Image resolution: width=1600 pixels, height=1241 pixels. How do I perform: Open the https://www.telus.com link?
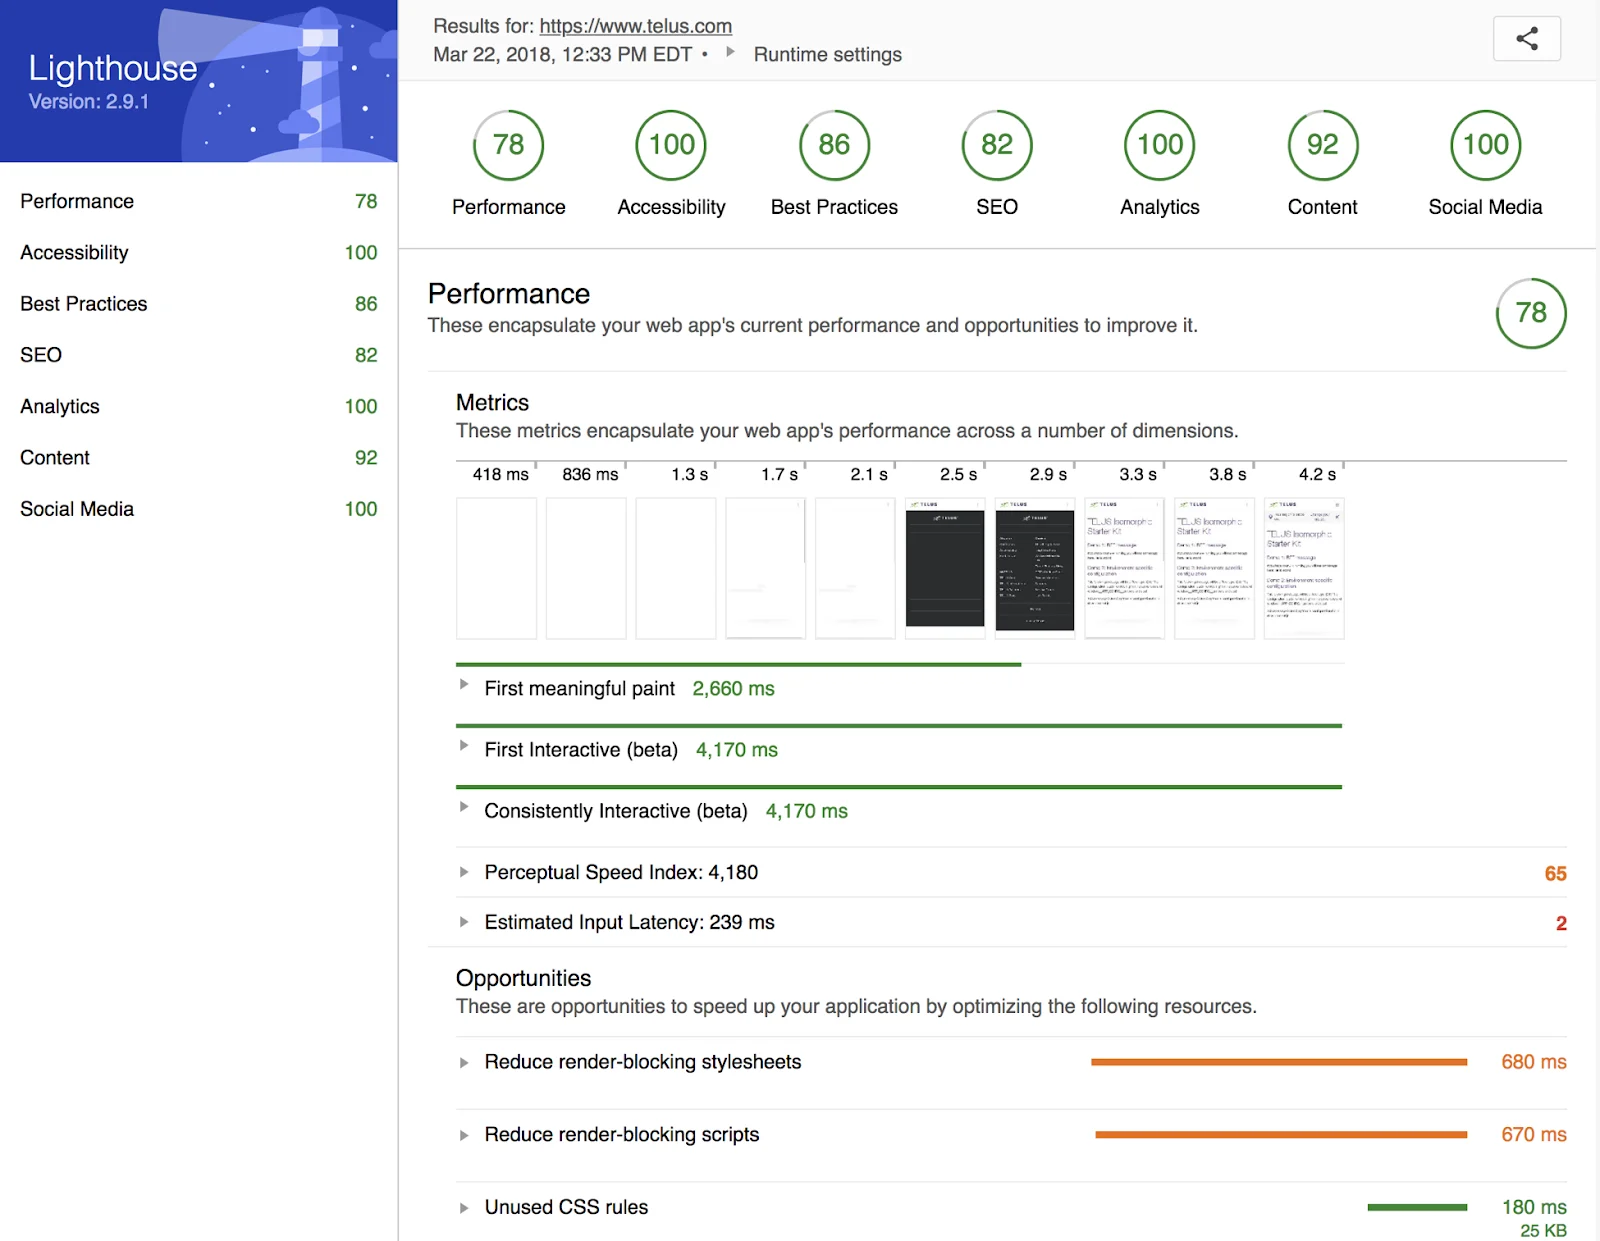click(x=636, y=26)
